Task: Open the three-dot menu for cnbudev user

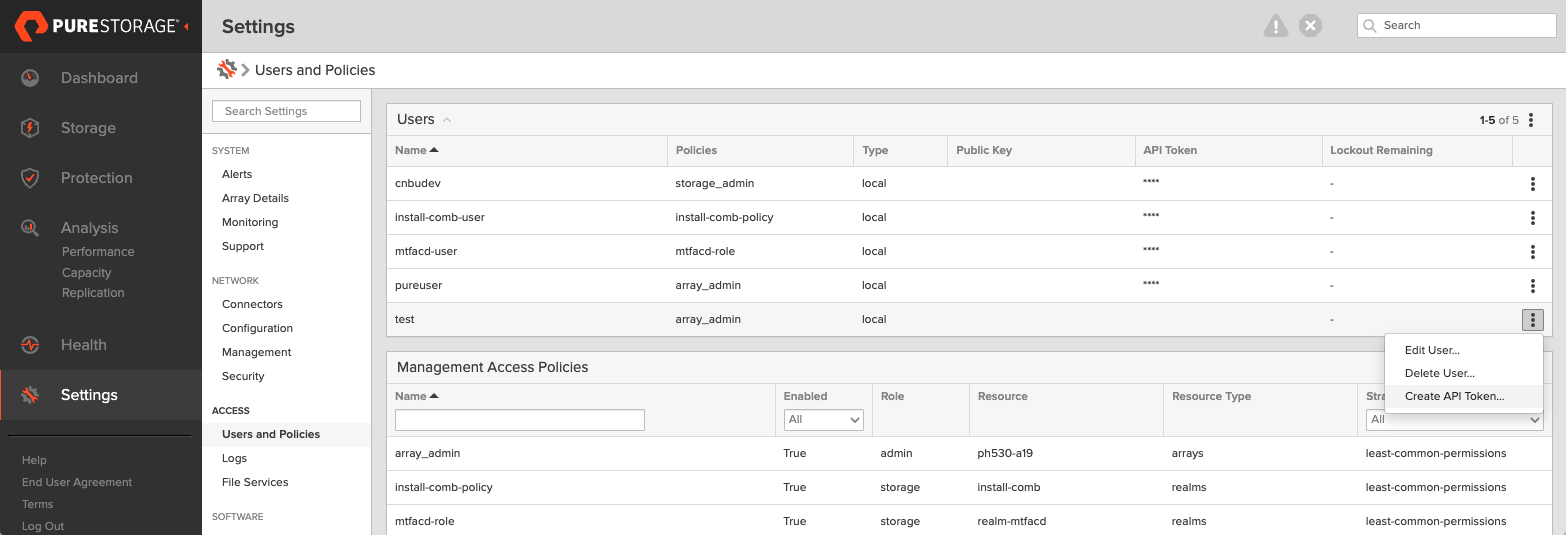Action: click(x=1532, y=184)
